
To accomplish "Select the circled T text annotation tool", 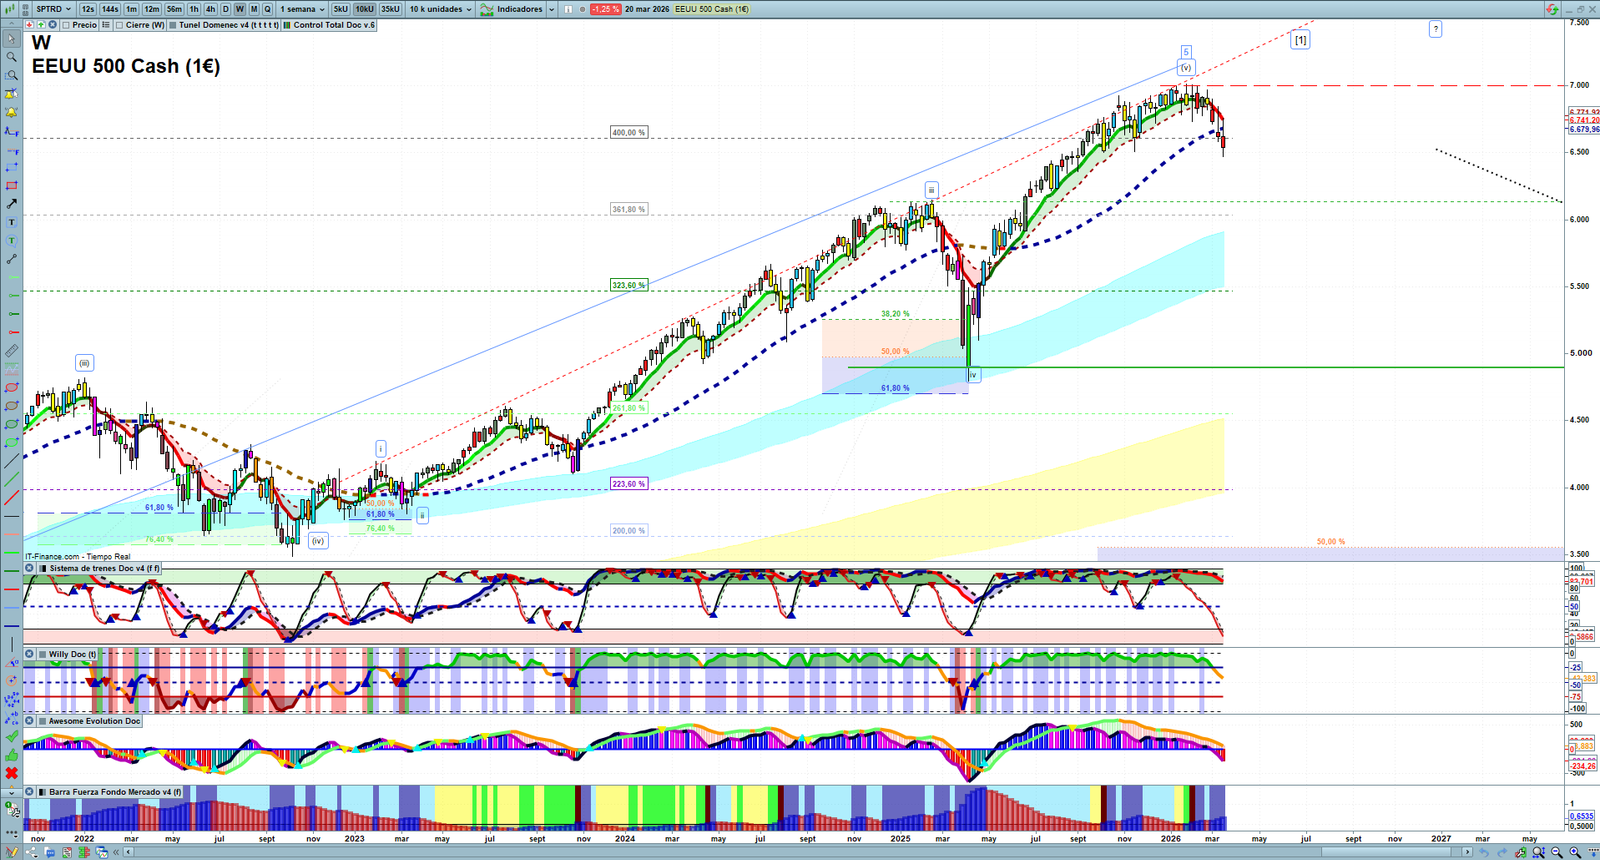I will pyautogui.click(x=11, y=241).
